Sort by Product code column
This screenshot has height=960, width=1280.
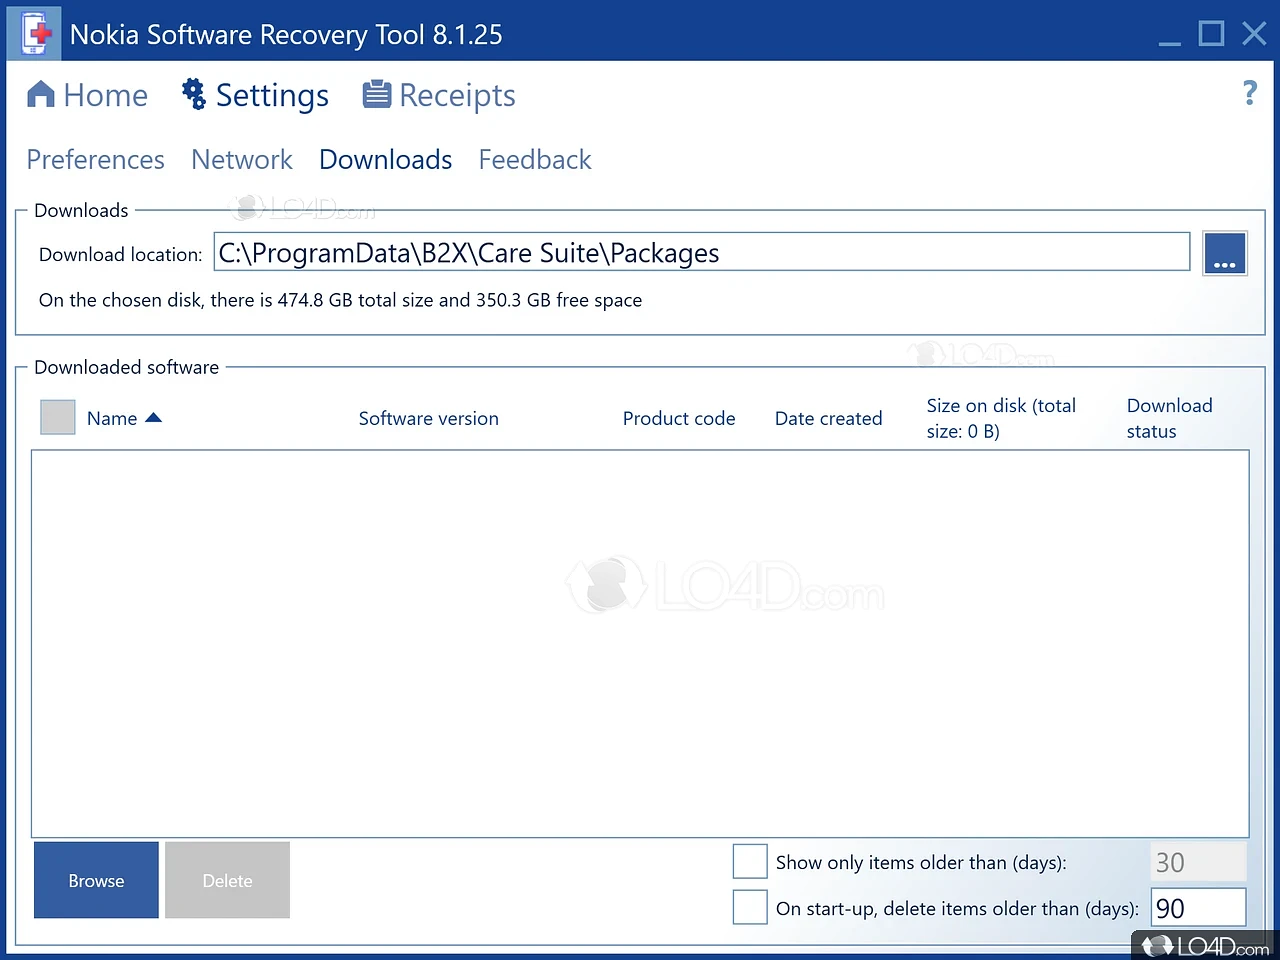click(x=679, y=418)
